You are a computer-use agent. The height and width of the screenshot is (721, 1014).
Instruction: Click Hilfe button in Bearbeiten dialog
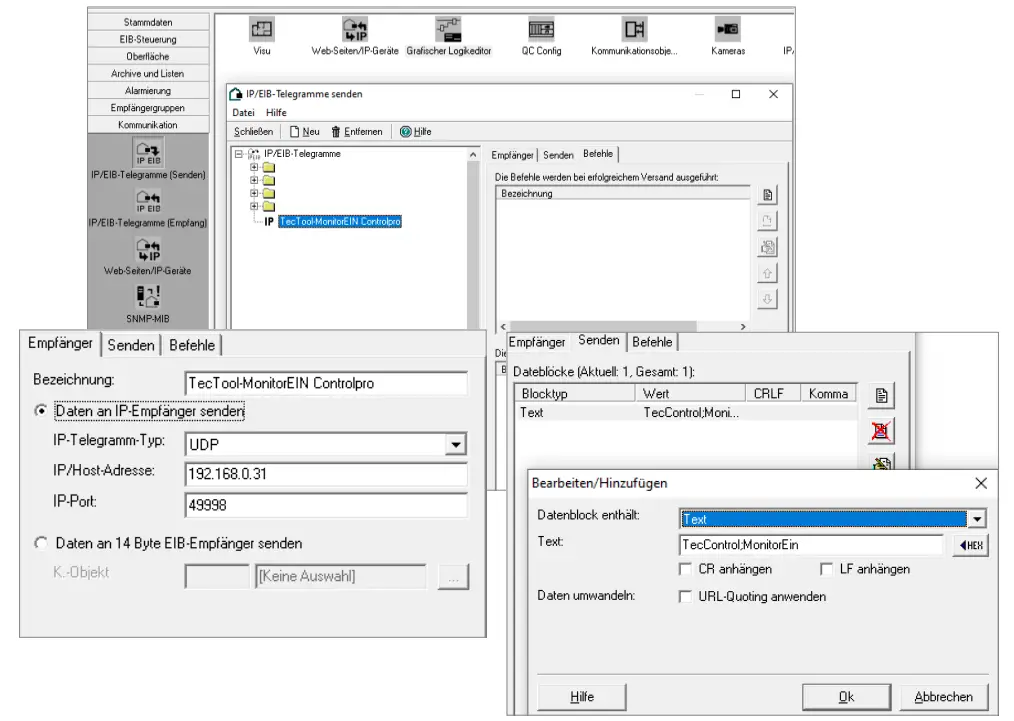[x=582, y=697]
